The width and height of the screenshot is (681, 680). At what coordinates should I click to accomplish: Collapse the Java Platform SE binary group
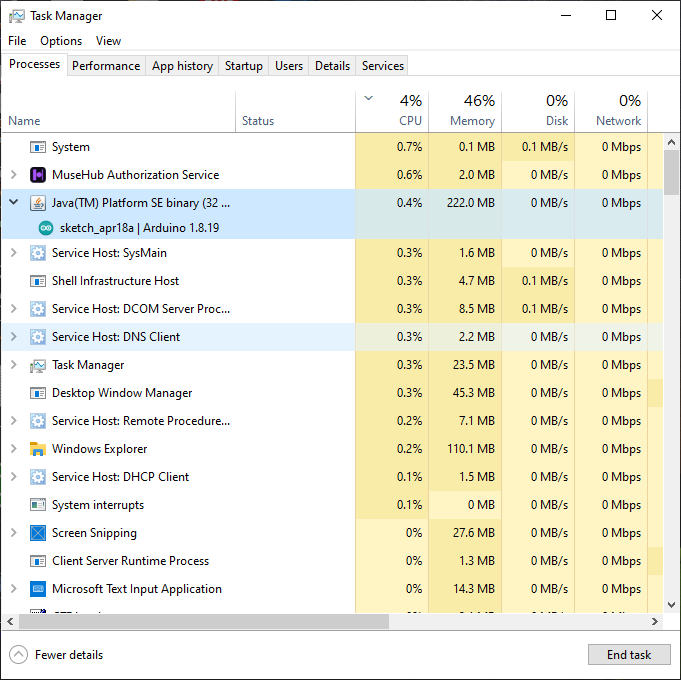coord(14,202)
